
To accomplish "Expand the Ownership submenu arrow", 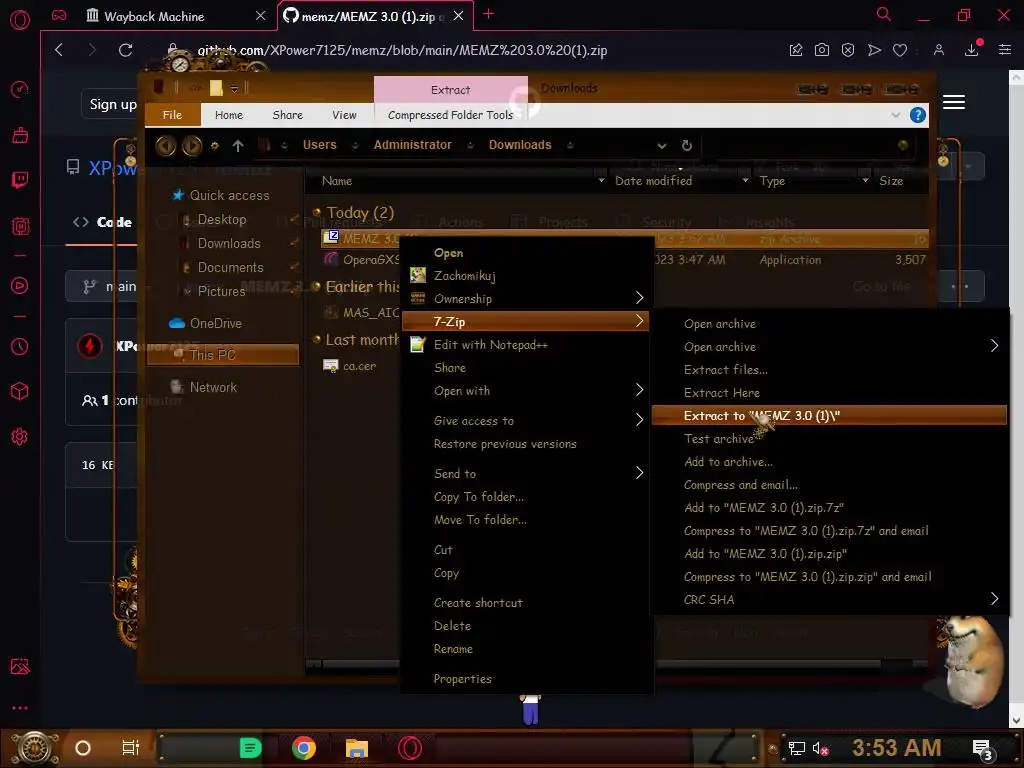I will pyautogui.click(x=639, y=298).
